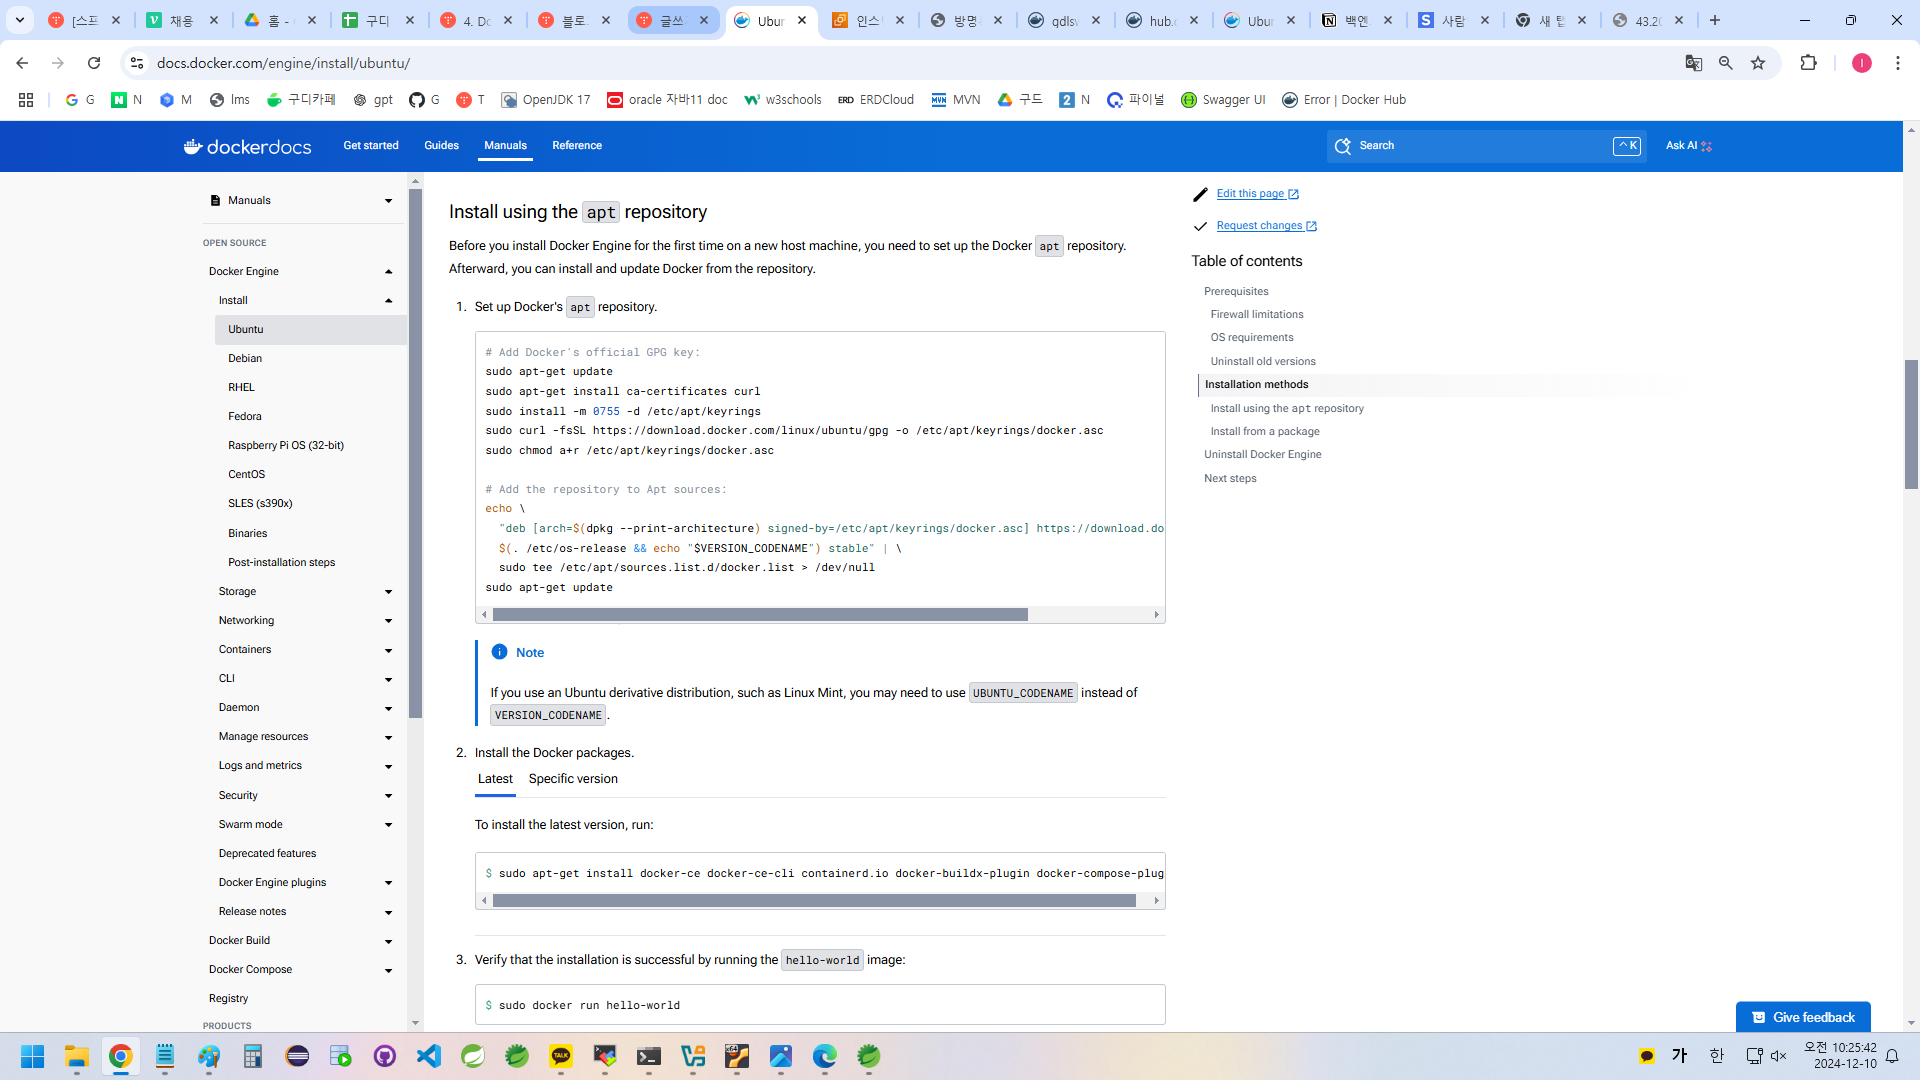Click the Ask AI sparkle button

[x=1688, y=146]
